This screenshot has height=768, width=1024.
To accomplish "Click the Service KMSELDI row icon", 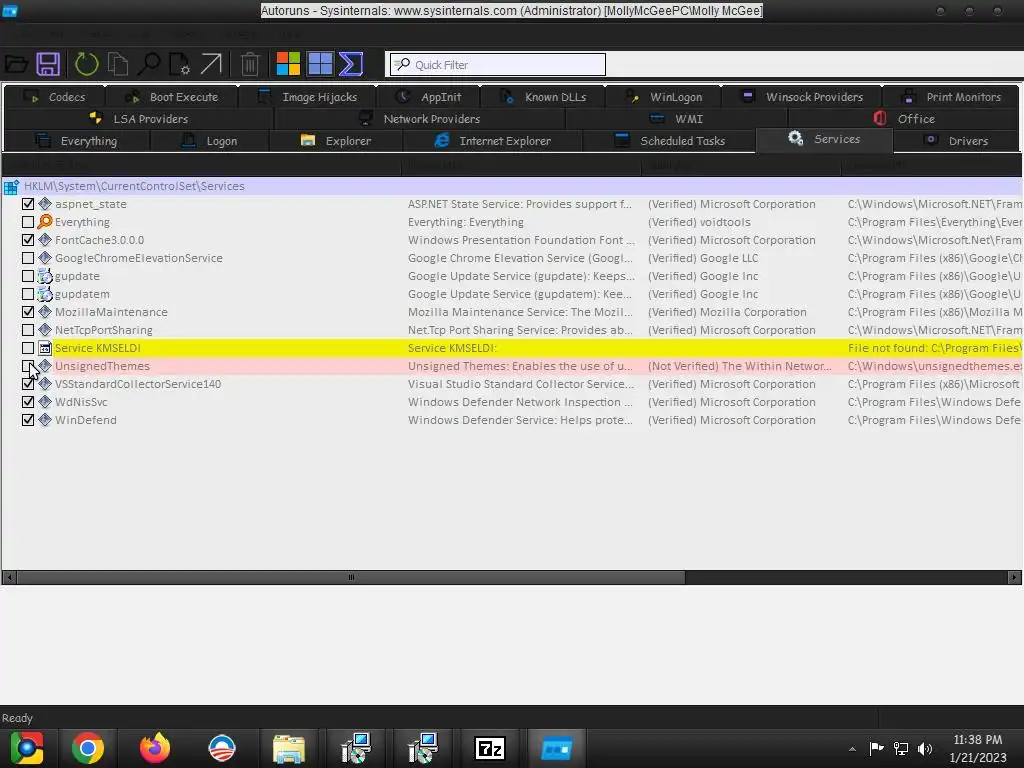I will pyautogui.click(x=44, y=348).
